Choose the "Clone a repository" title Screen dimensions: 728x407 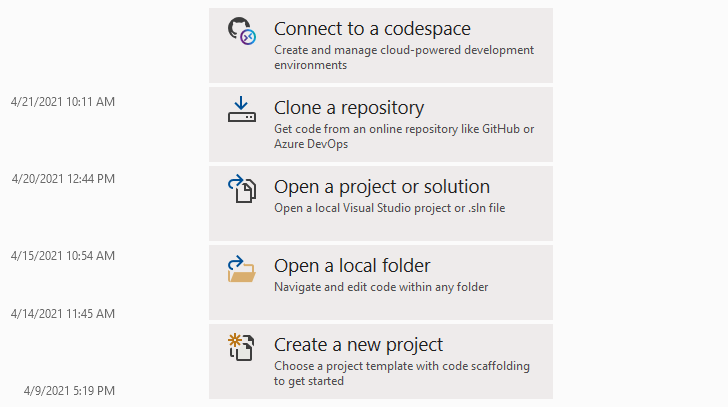[349, 108]
